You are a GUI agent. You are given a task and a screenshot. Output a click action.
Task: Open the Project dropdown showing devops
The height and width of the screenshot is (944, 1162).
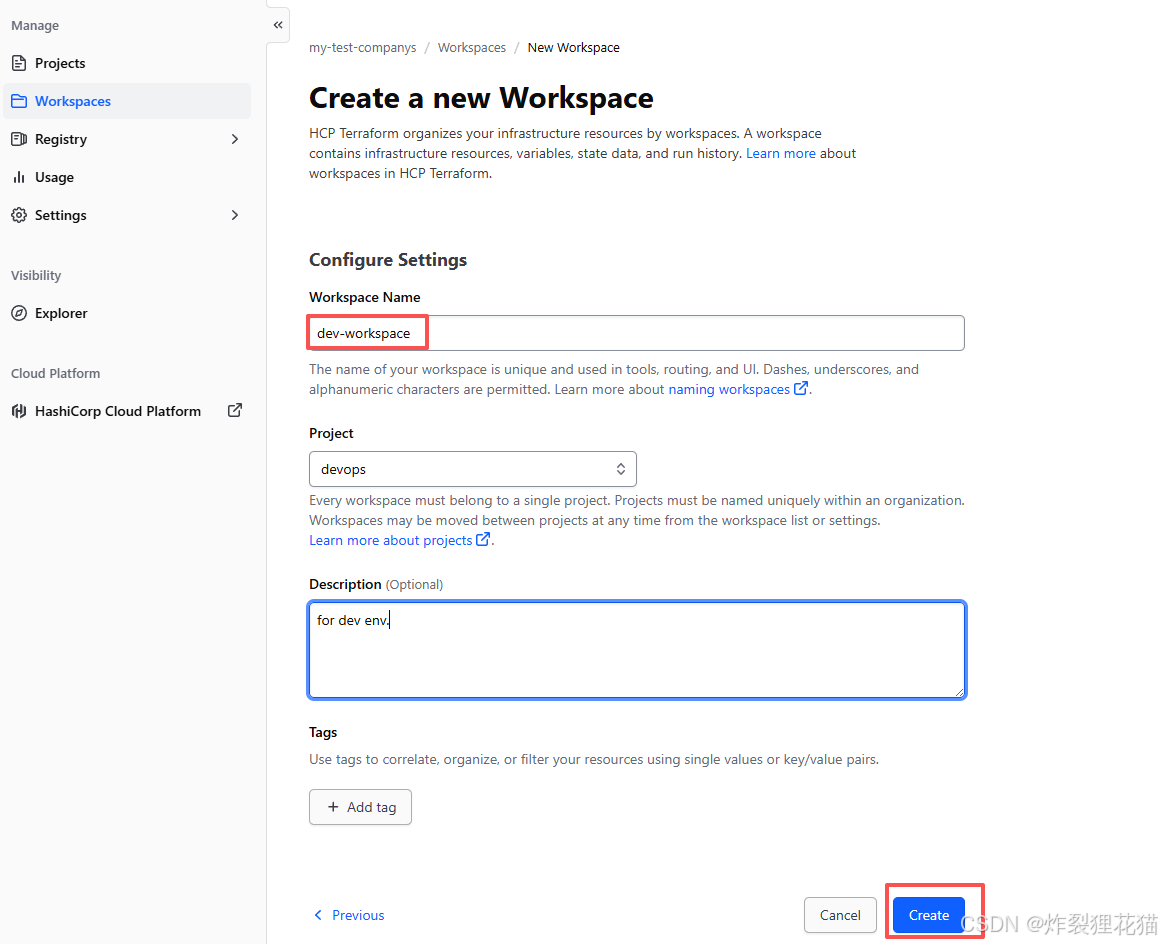(x=473, y=469)
